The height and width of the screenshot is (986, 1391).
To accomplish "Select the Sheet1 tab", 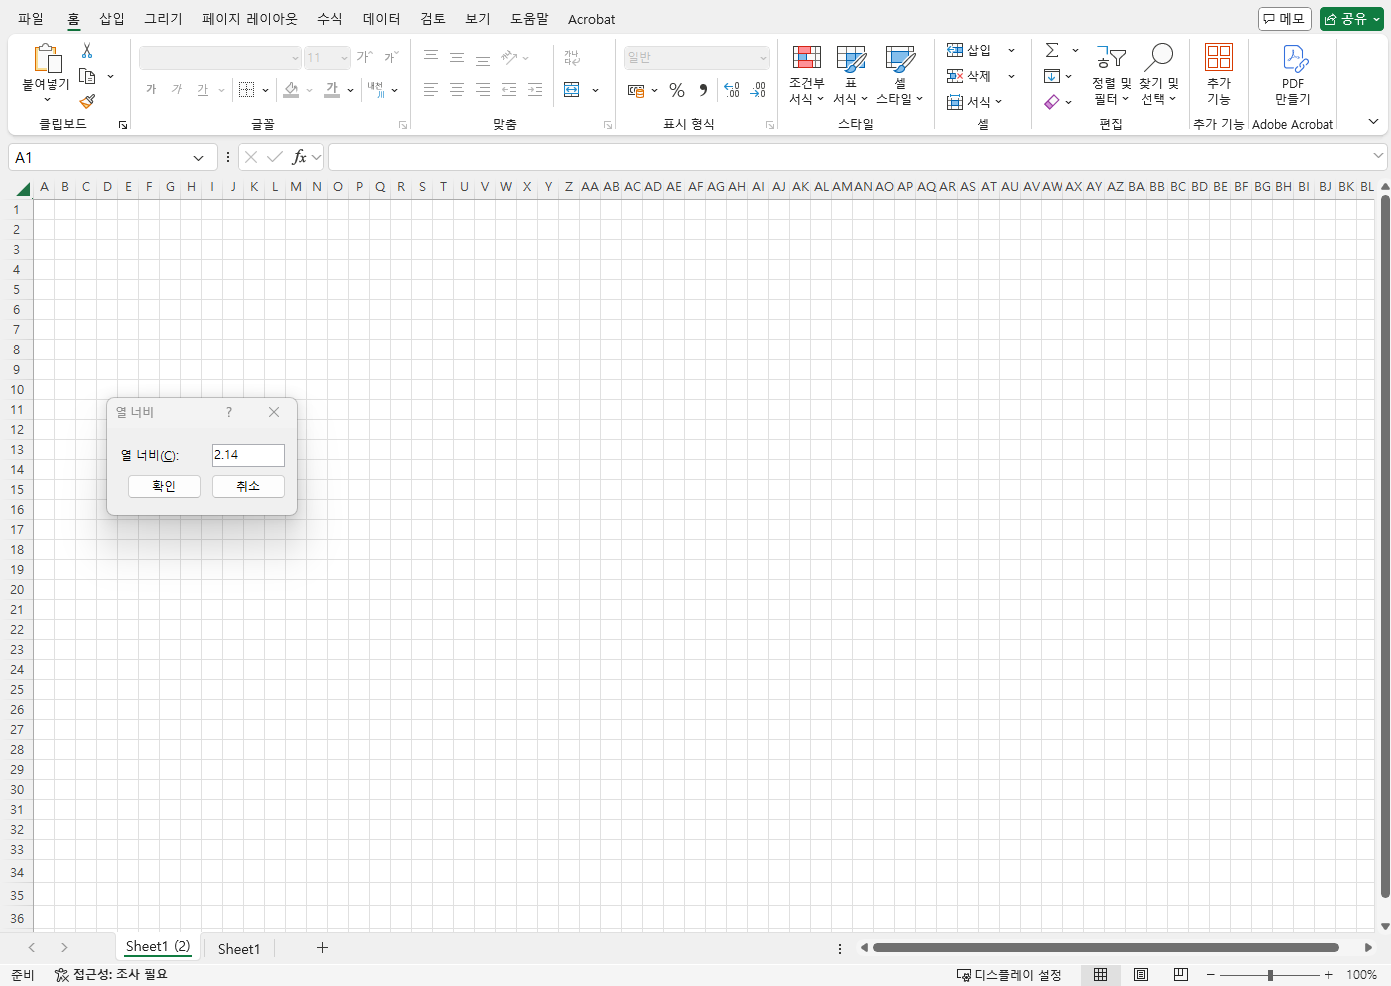I will pyautogui.click(x=239, y=949).
